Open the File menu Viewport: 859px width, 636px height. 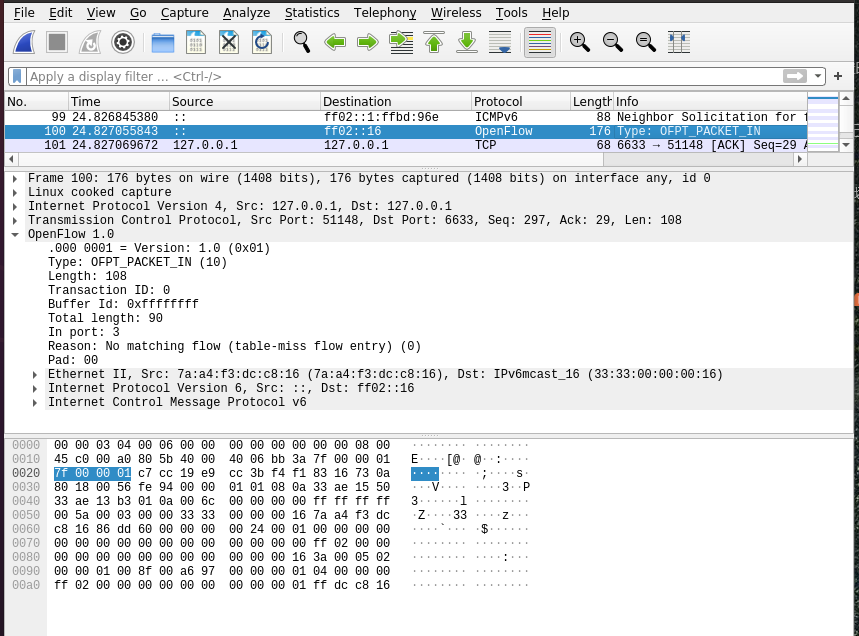[24, 13]
